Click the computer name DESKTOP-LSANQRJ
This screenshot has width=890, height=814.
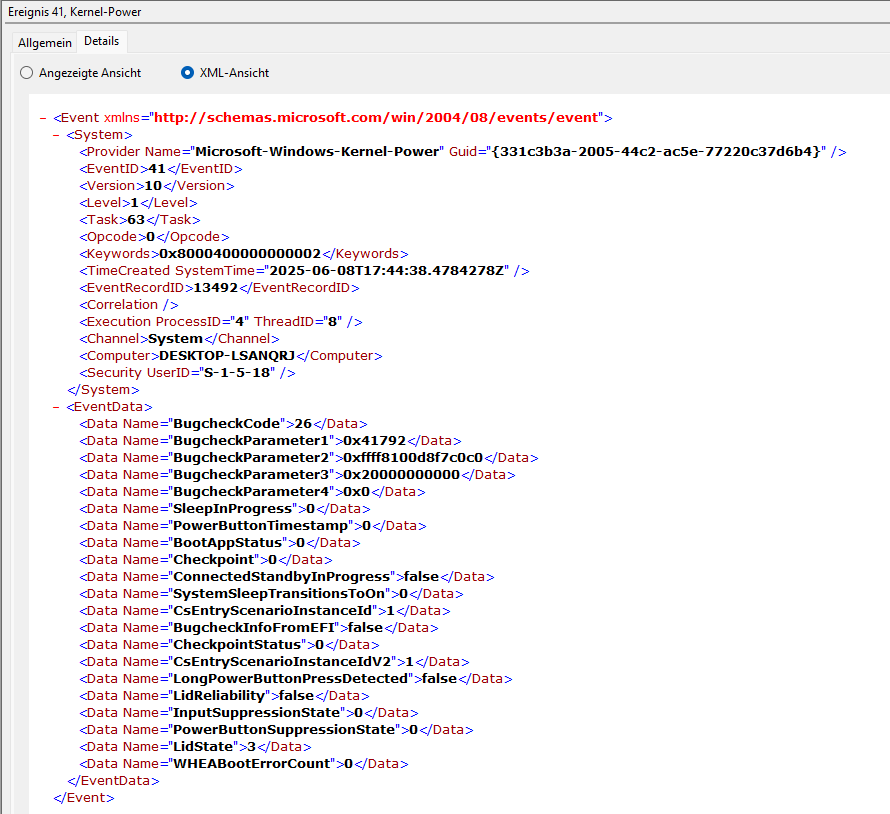pos(227,356)
